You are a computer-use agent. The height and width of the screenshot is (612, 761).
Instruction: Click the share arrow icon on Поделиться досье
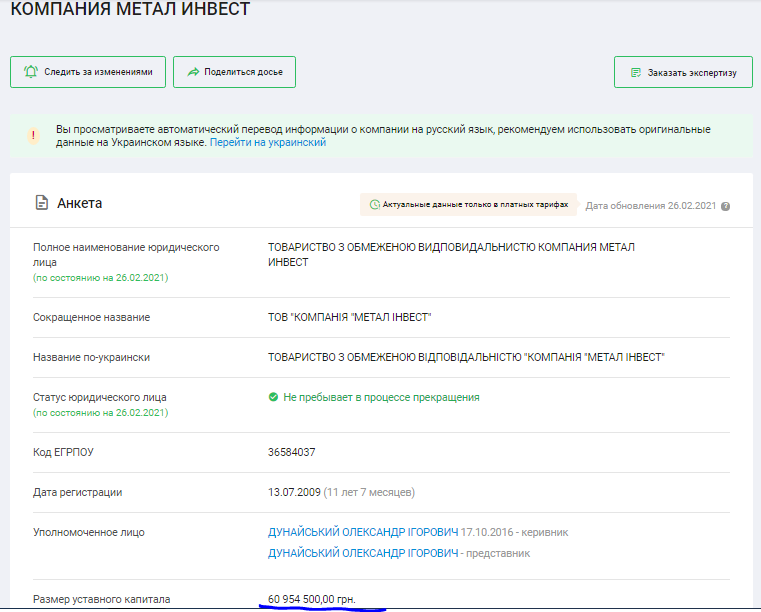click(193, 72)
